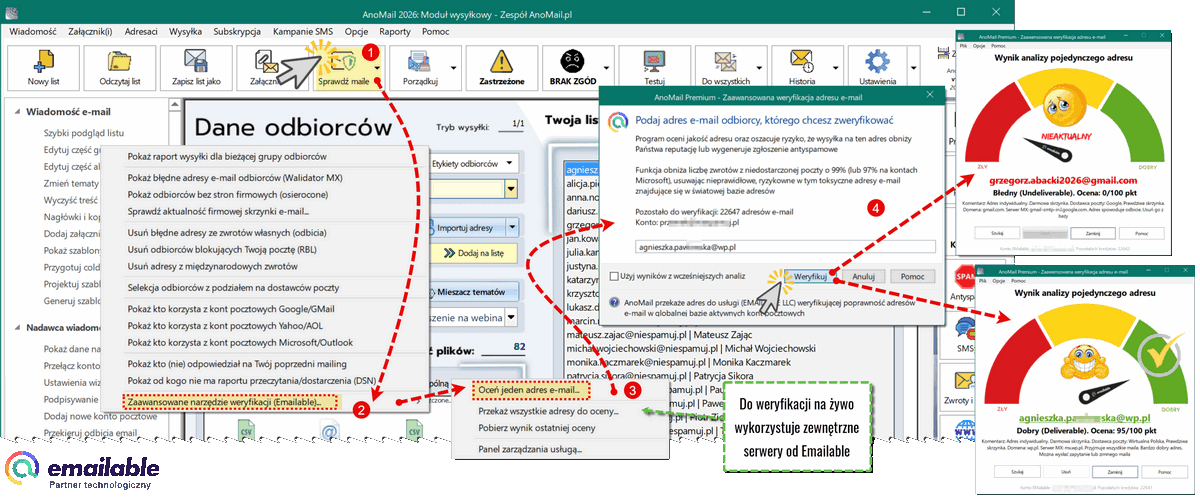Click the Antyspam stop sign icon
Screen dimensions: 1200x500
coord(966,277)
